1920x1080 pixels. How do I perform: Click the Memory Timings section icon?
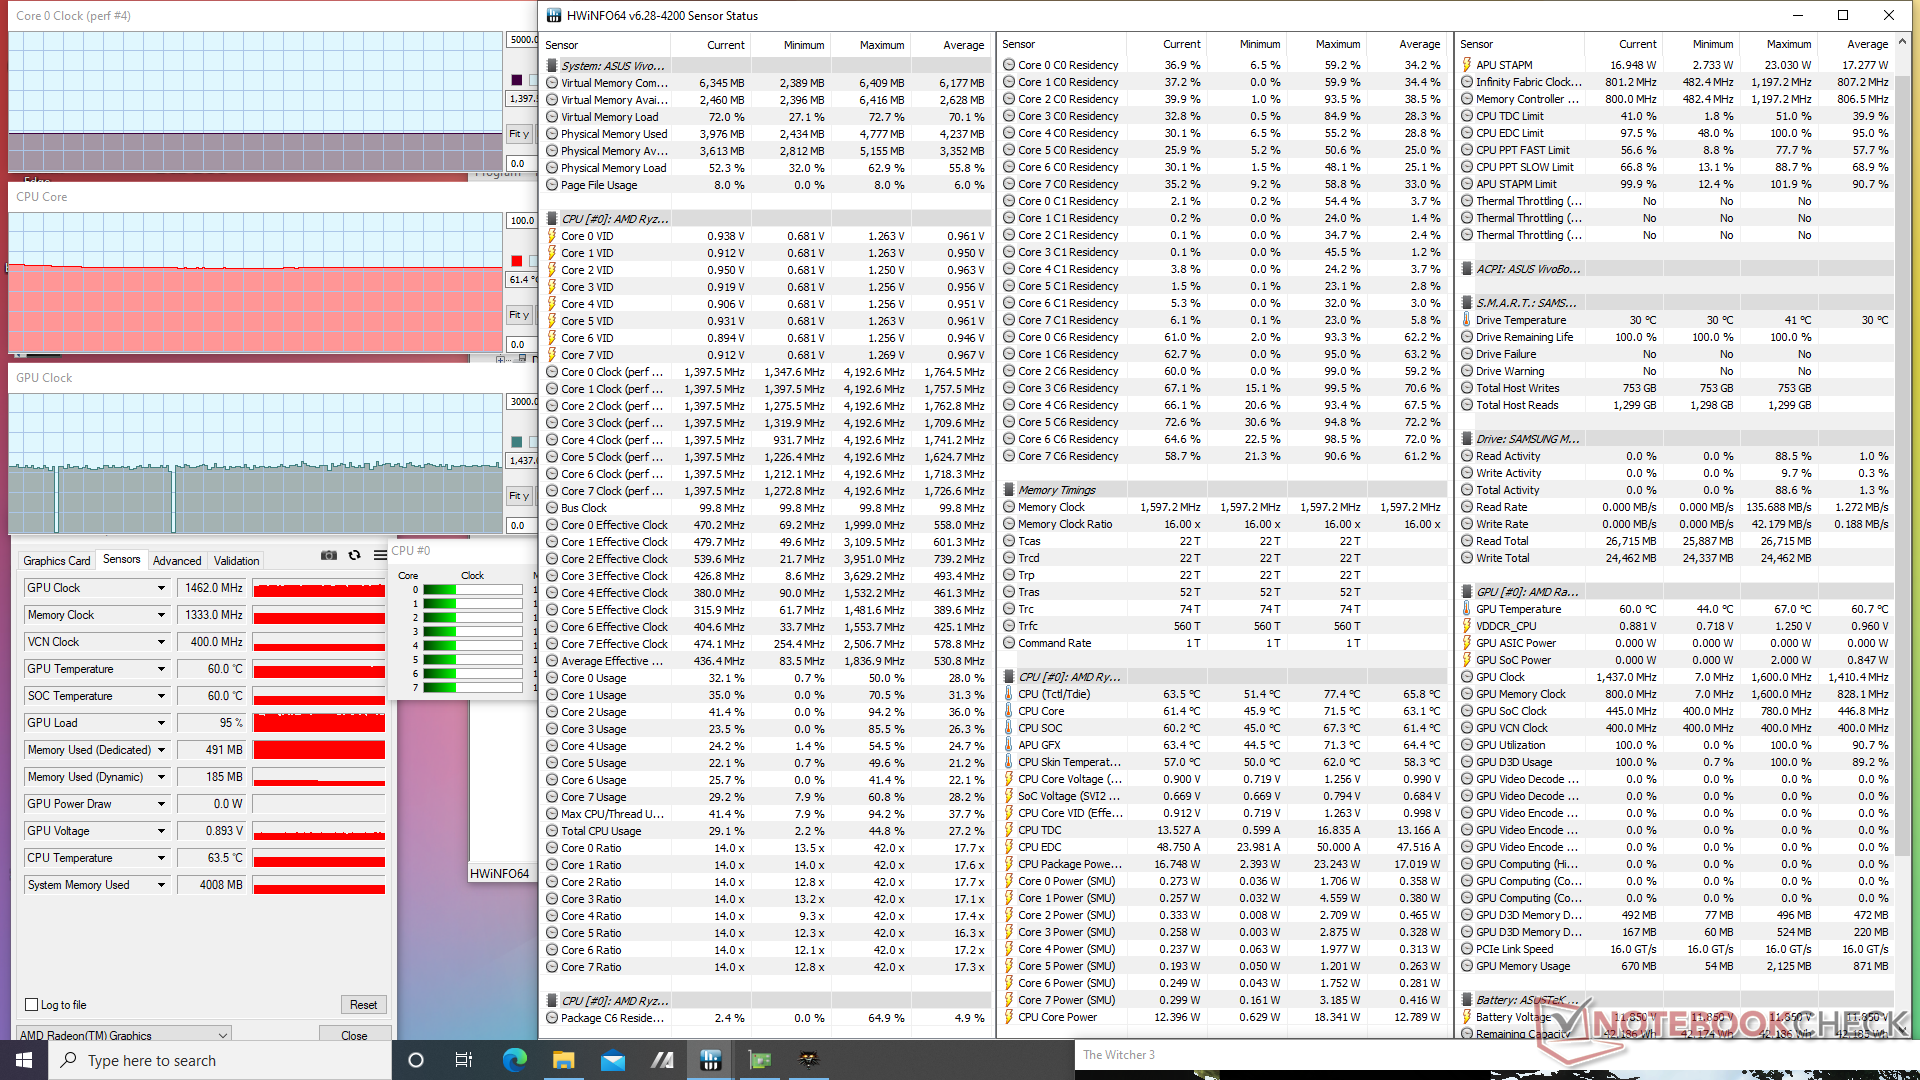tap(1010, 490)
